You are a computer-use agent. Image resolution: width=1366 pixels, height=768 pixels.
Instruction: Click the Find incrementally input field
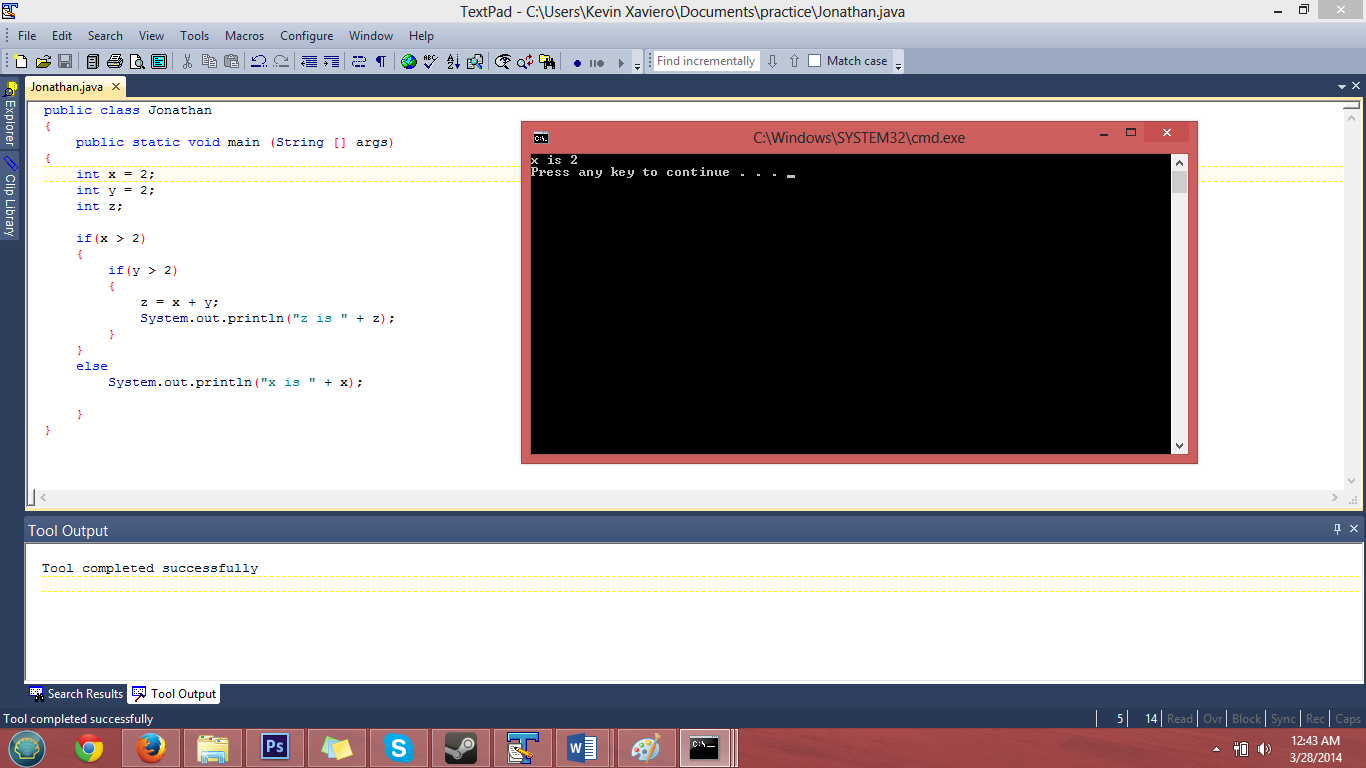[706, 61]
